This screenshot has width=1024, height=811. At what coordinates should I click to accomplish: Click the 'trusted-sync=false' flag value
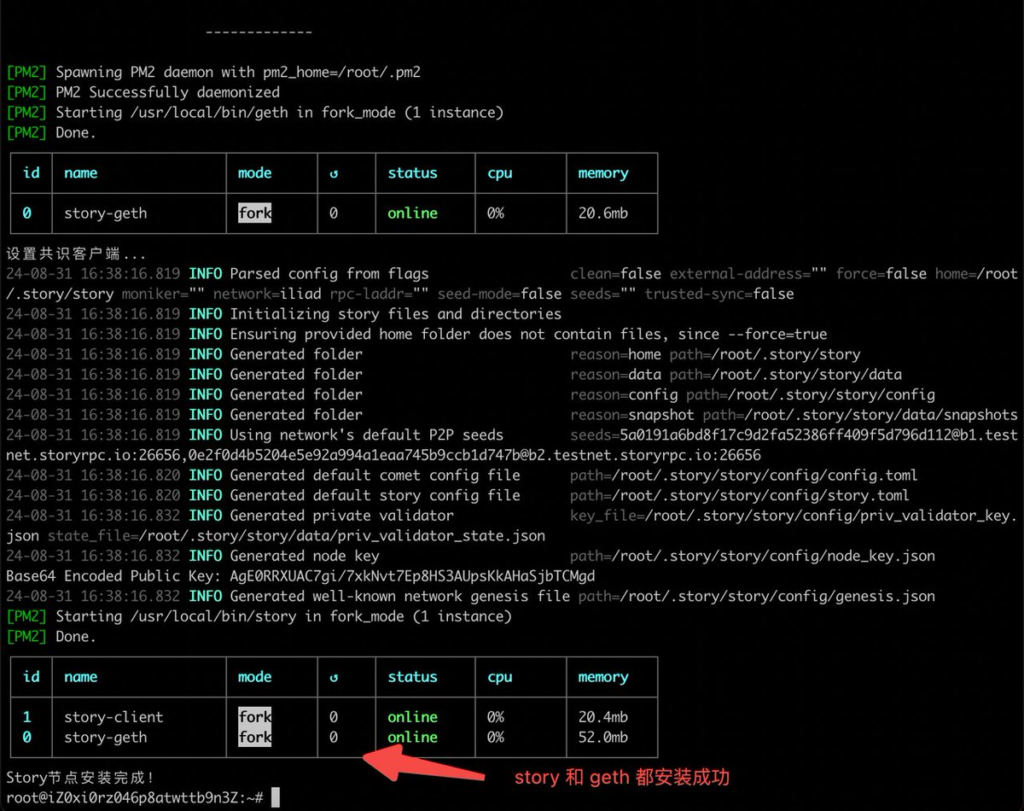coord(719,294)
